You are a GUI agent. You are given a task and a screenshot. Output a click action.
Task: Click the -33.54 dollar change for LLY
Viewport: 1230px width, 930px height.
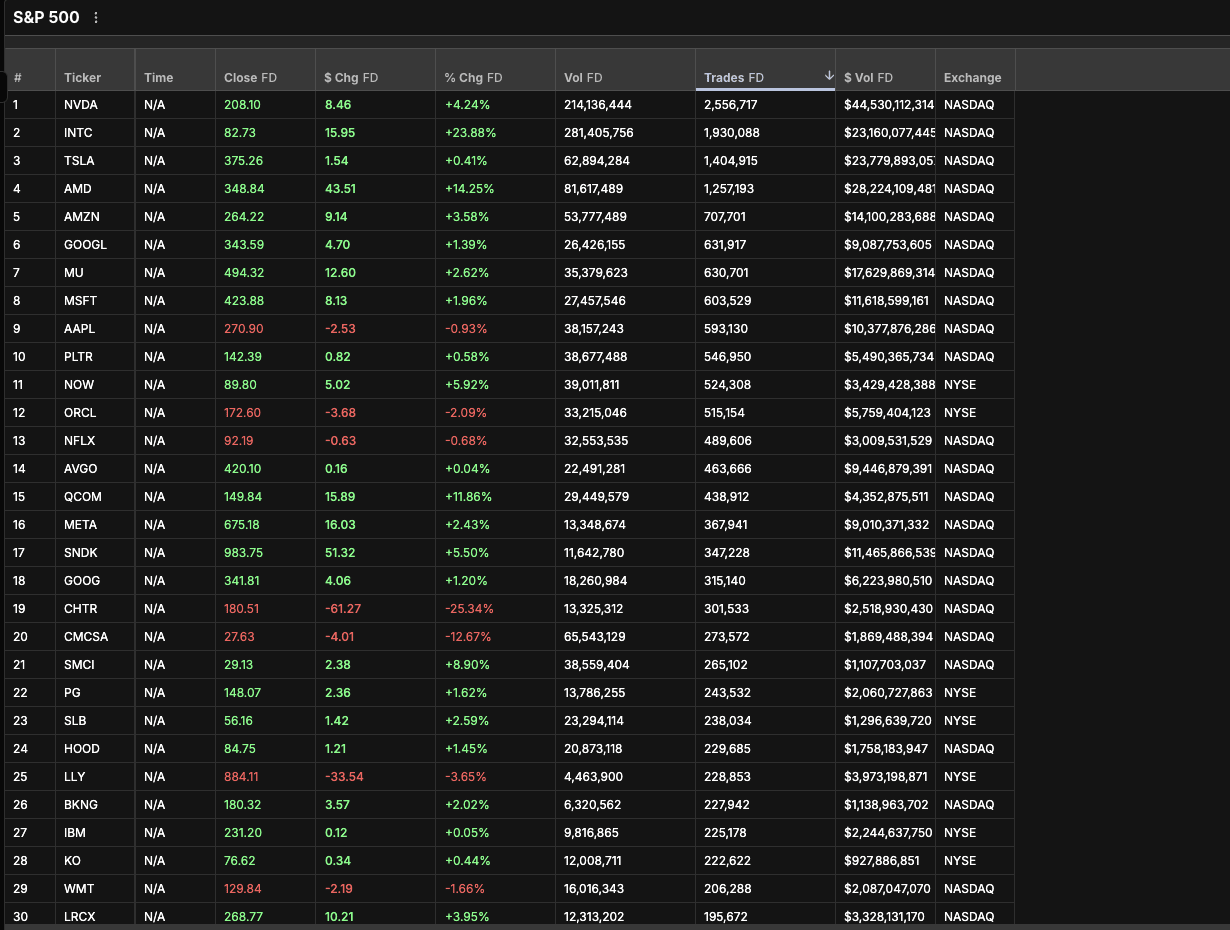click(344, 776)
